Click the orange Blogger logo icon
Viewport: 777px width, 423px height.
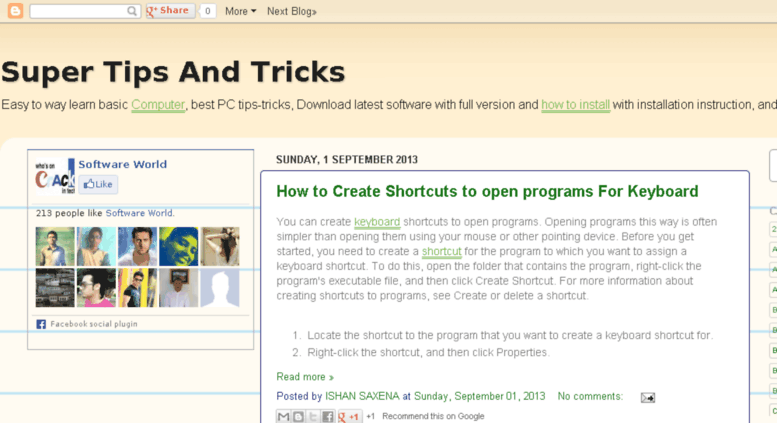pos(15,11)
